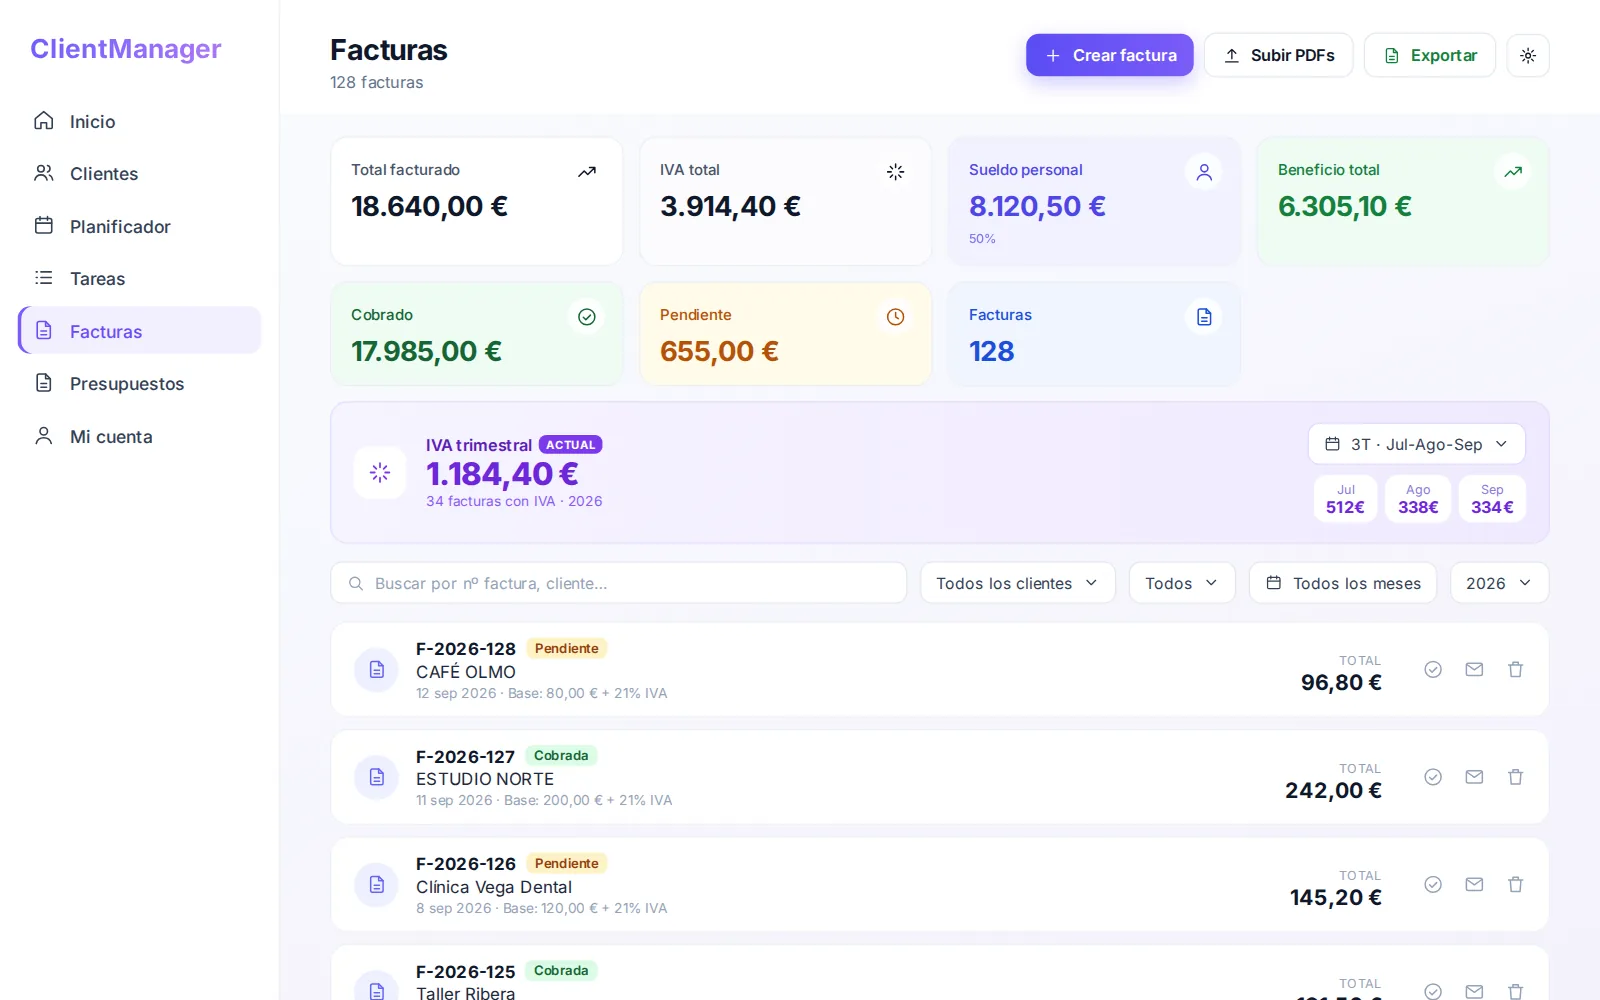
Task: Delete invoice F-2026-127
Action: [x=1515, y=777]
